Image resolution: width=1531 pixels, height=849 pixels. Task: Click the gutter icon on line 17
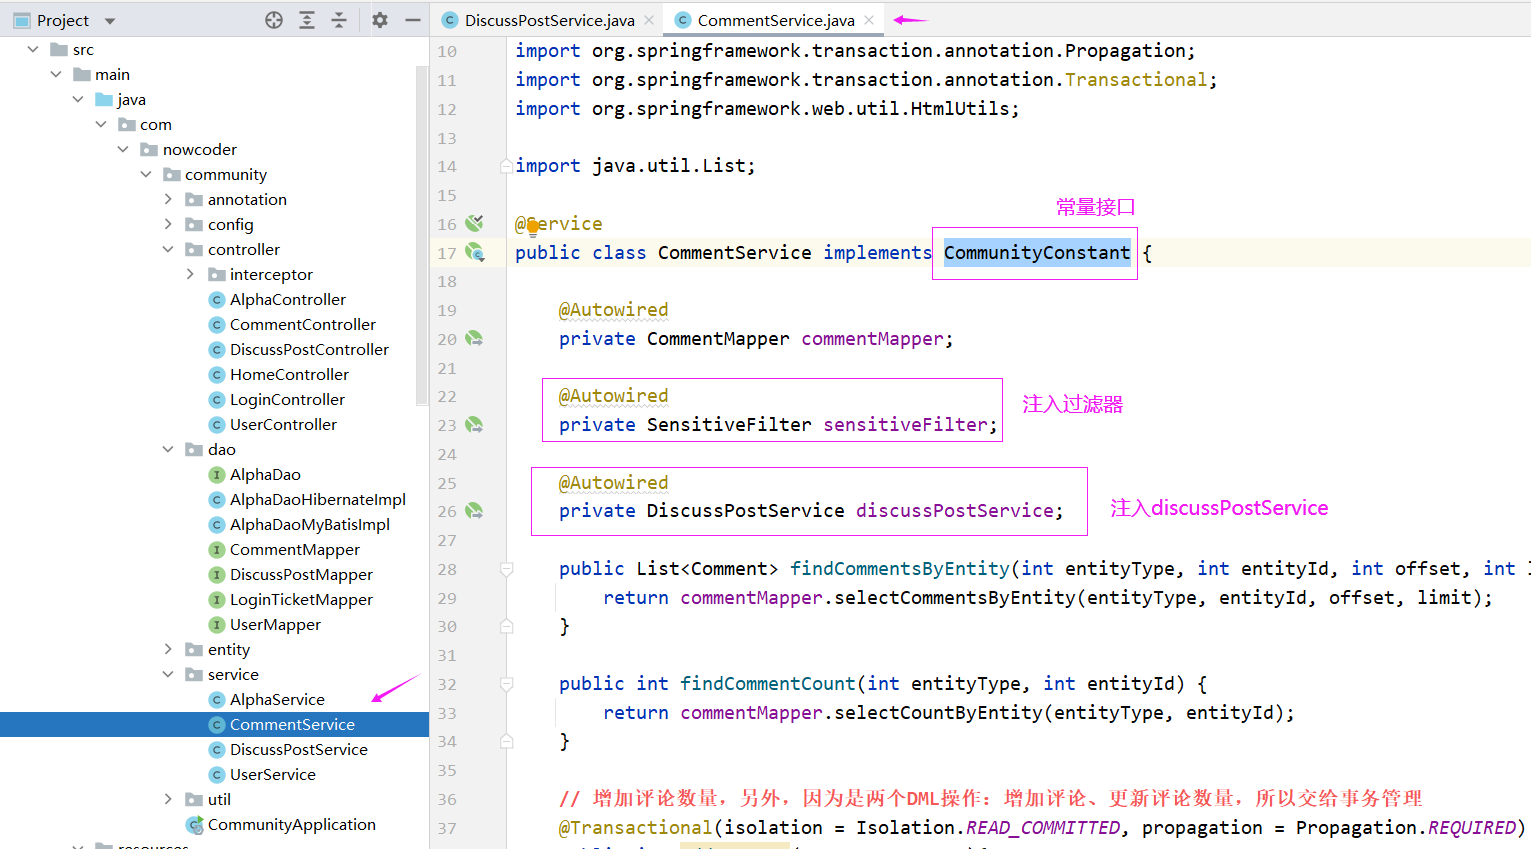(x=474, y=252)
